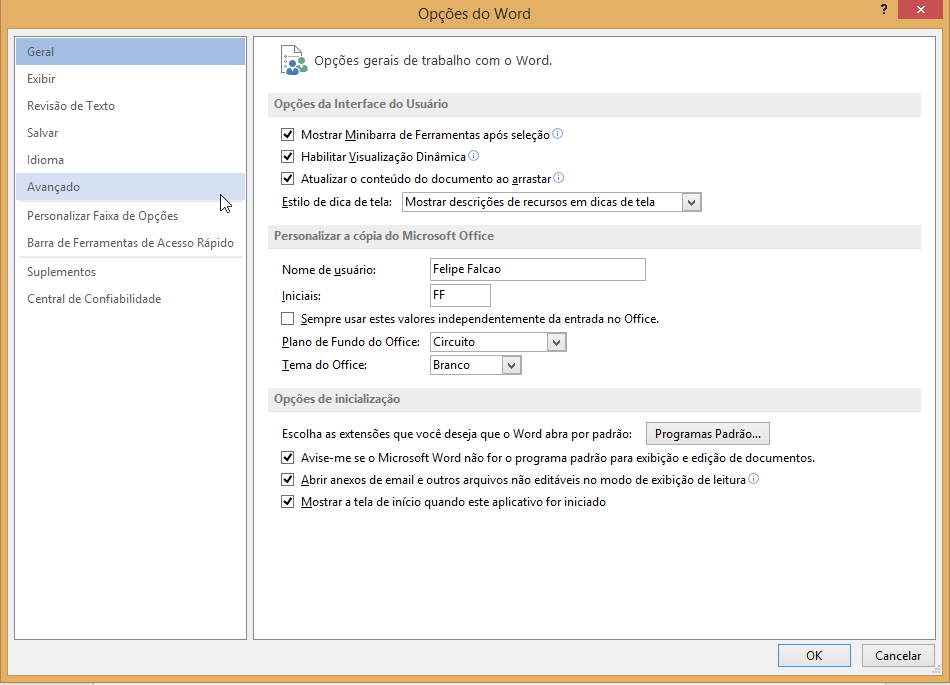The height and width of the screenshot is (685, 950).
Task: Click the Opções da Interface do Usuário heading
Action: [x=360, y=104]
